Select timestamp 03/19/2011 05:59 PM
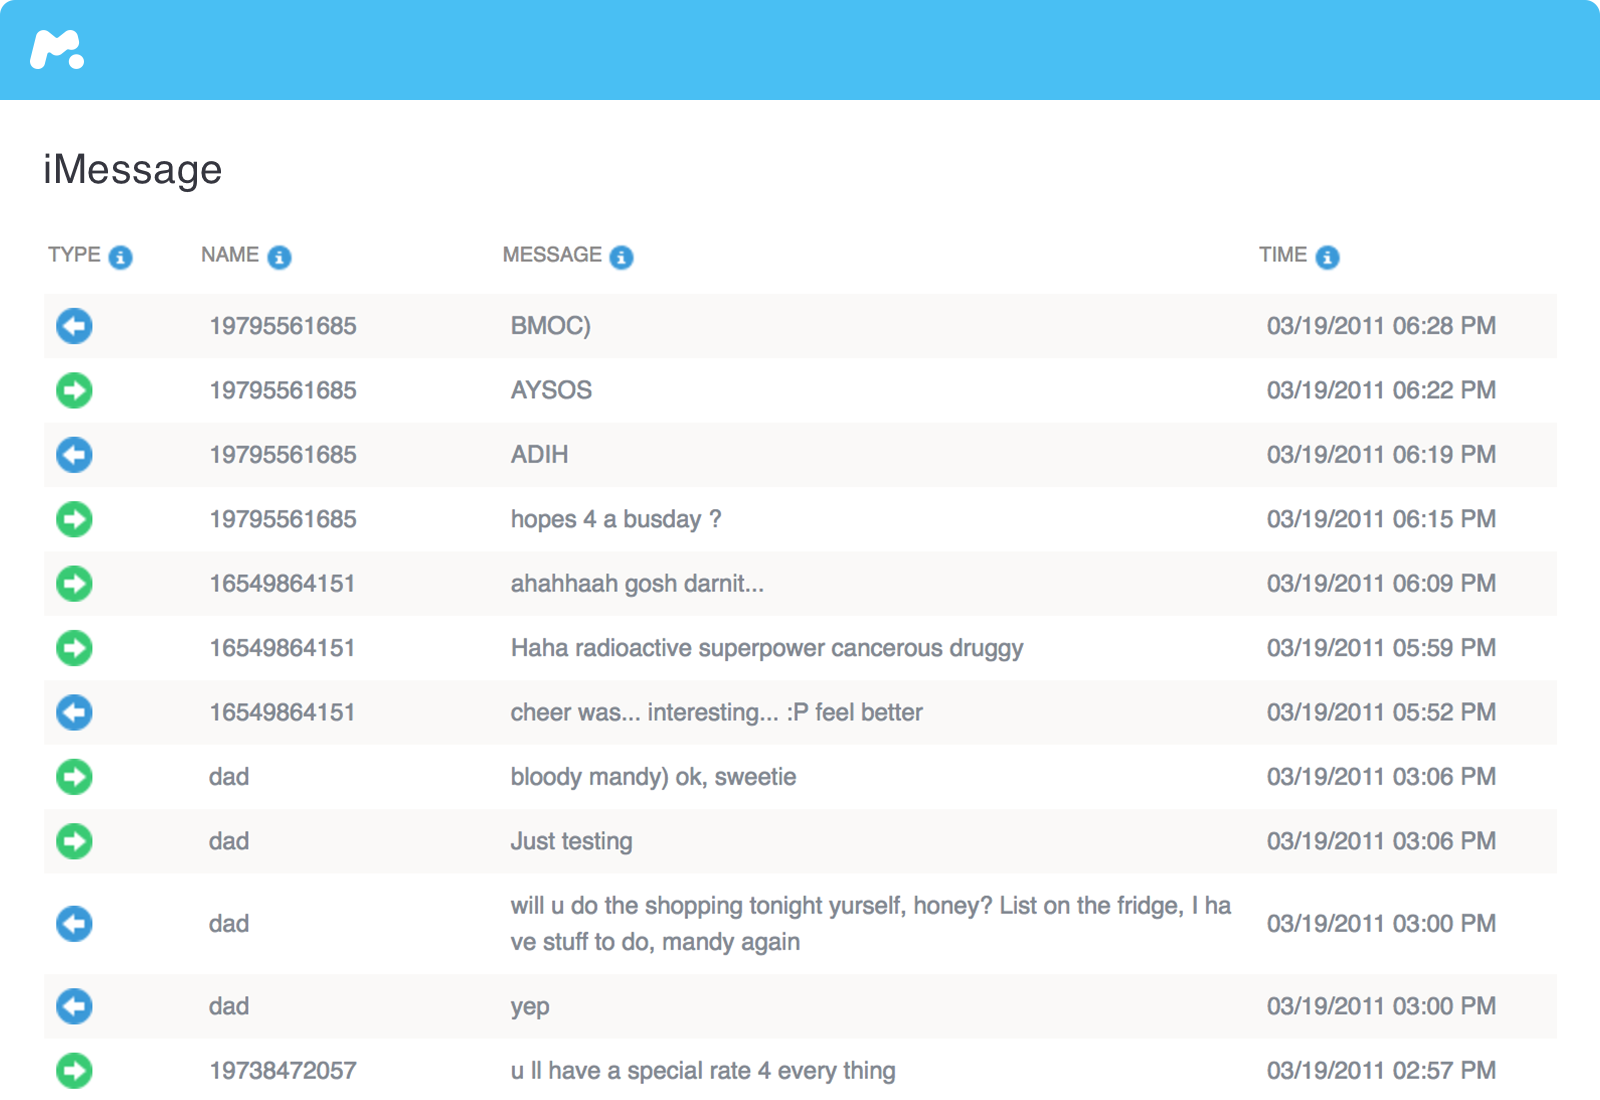 (1381, 648)
